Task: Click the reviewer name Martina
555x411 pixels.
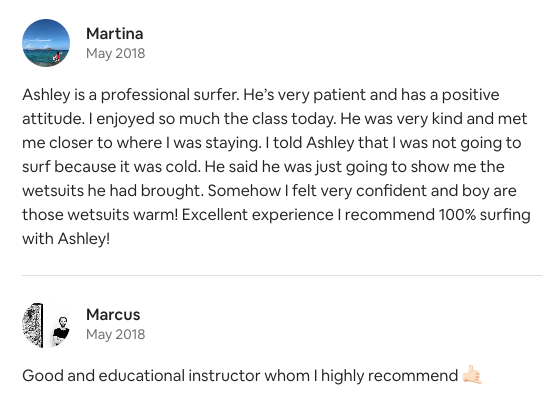Action: (115, 34)
